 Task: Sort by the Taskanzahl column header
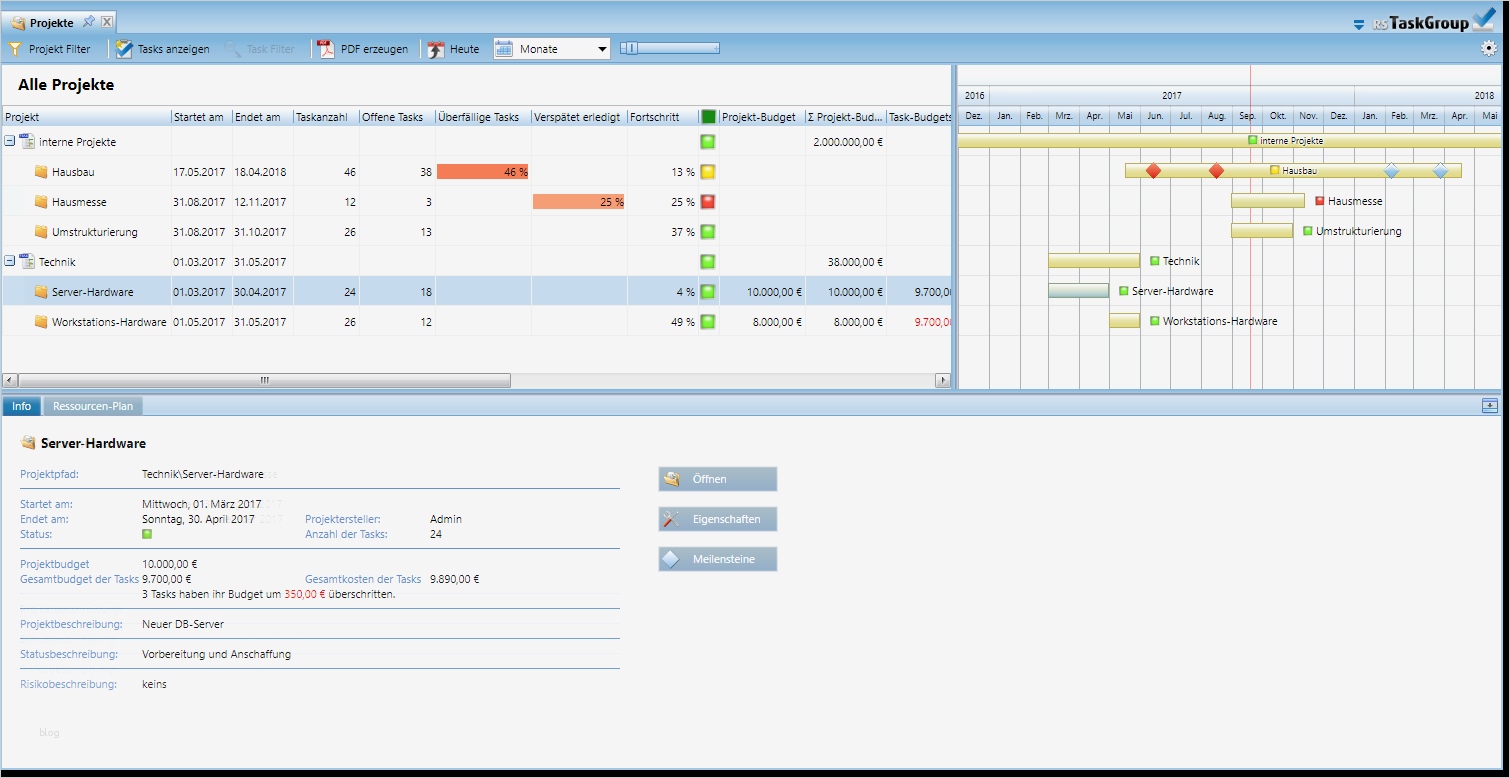326,117
